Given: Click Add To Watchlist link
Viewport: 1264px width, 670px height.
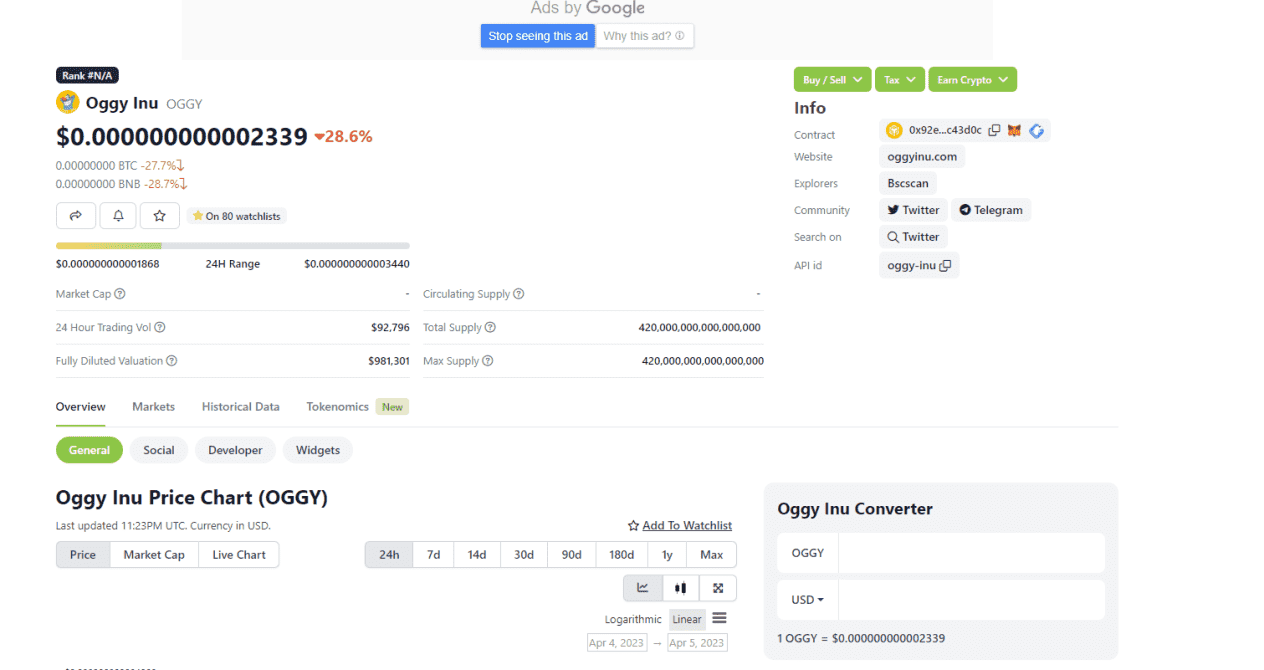Looking at the screenshot, I should (x=687, y=526).
